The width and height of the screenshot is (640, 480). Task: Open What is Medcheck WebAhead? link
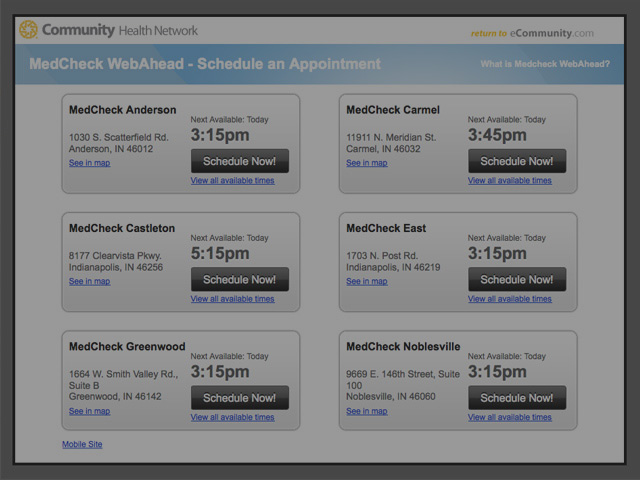click(545, 64)
